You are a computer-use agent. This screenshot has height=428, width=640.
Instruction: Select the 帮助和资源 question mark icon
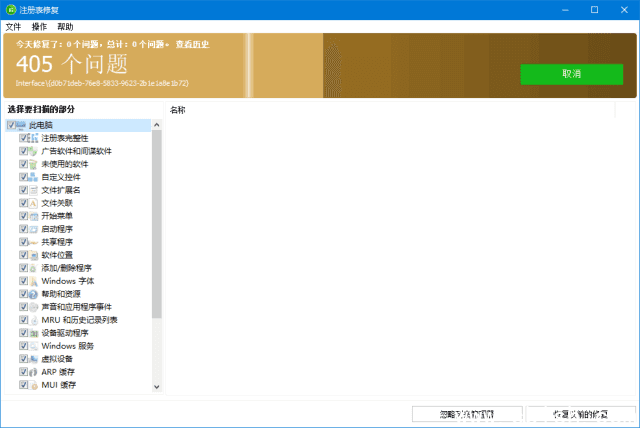(33, 294)
